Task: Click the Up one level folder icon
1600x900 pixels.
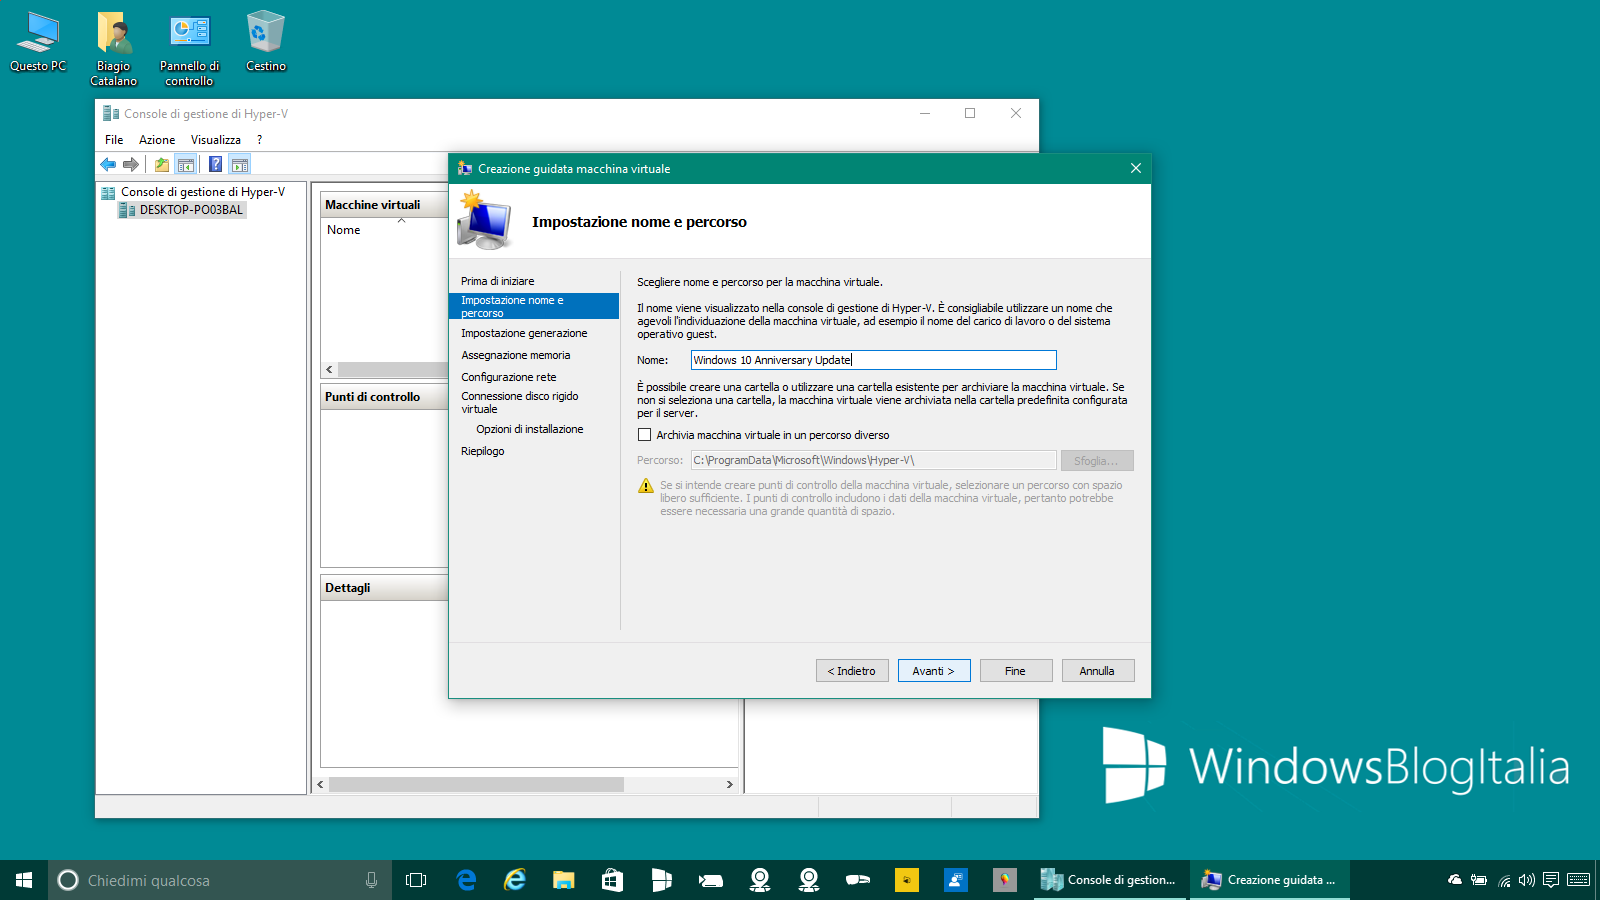Action: (x=162, y=165)
